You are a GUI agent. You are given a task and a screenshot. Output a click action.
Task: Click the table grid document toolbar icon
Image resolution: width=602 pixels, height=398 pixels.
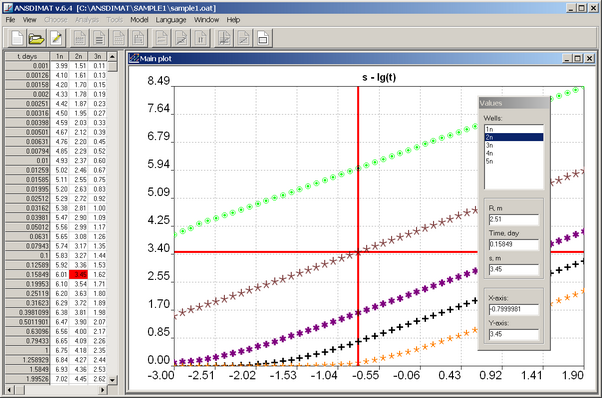119,38
